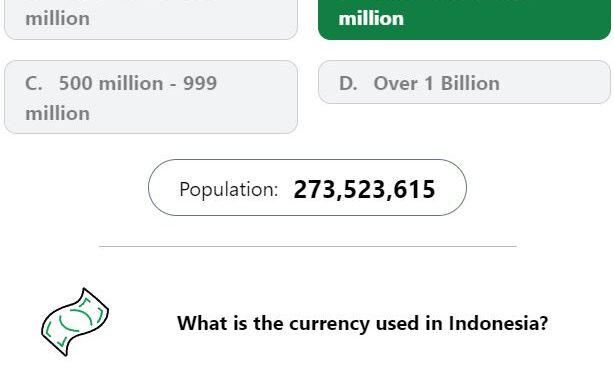Viewport: 614px width, 375px height.
Task: Click the white "million" word in green box
Action: (x=371, y=19)
